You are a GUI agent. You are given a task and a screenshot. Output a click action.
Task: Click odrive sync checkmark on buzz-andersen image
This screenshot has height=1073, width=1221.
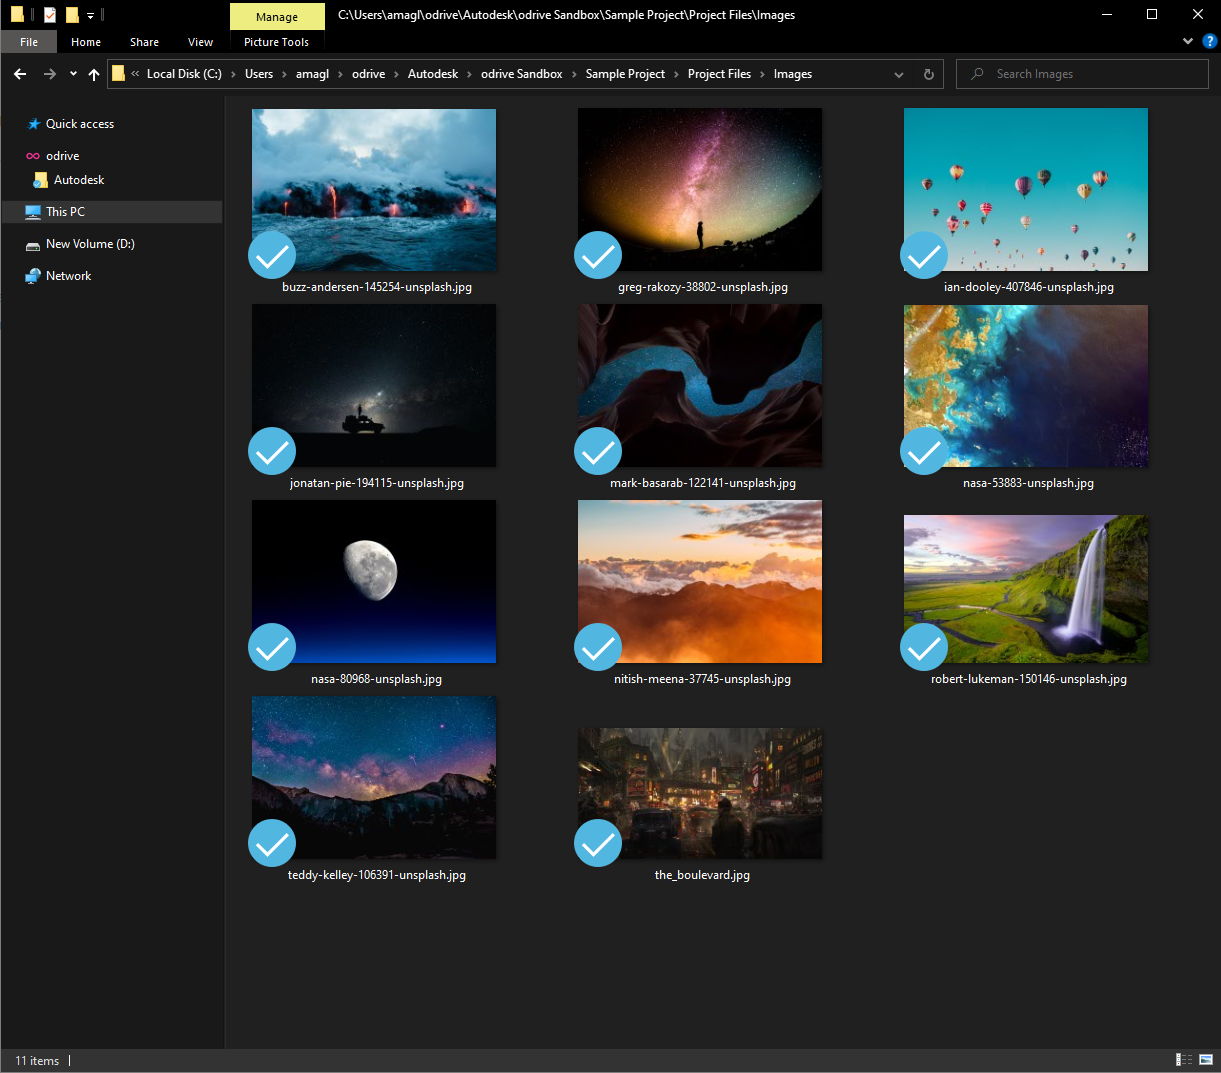click(272, 256)
